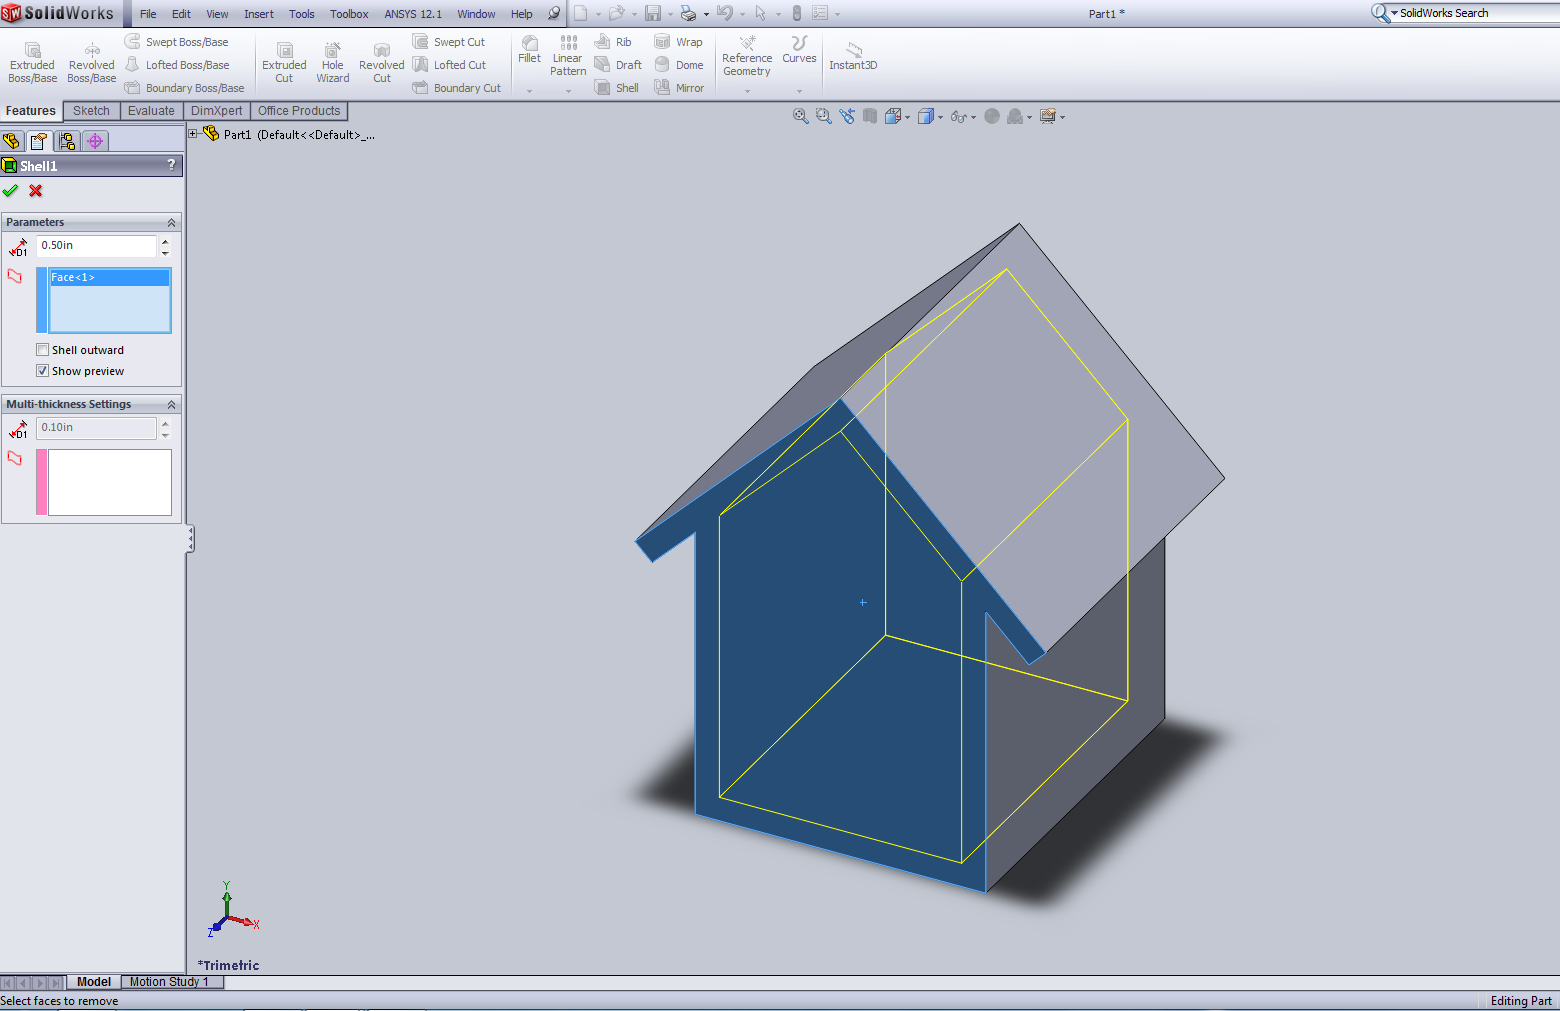Open the Hide/Show Items dropdown
Image resolution: width=1560 pixels, height=1011 pixels.
pyautogui.click(x=973, y=117)
